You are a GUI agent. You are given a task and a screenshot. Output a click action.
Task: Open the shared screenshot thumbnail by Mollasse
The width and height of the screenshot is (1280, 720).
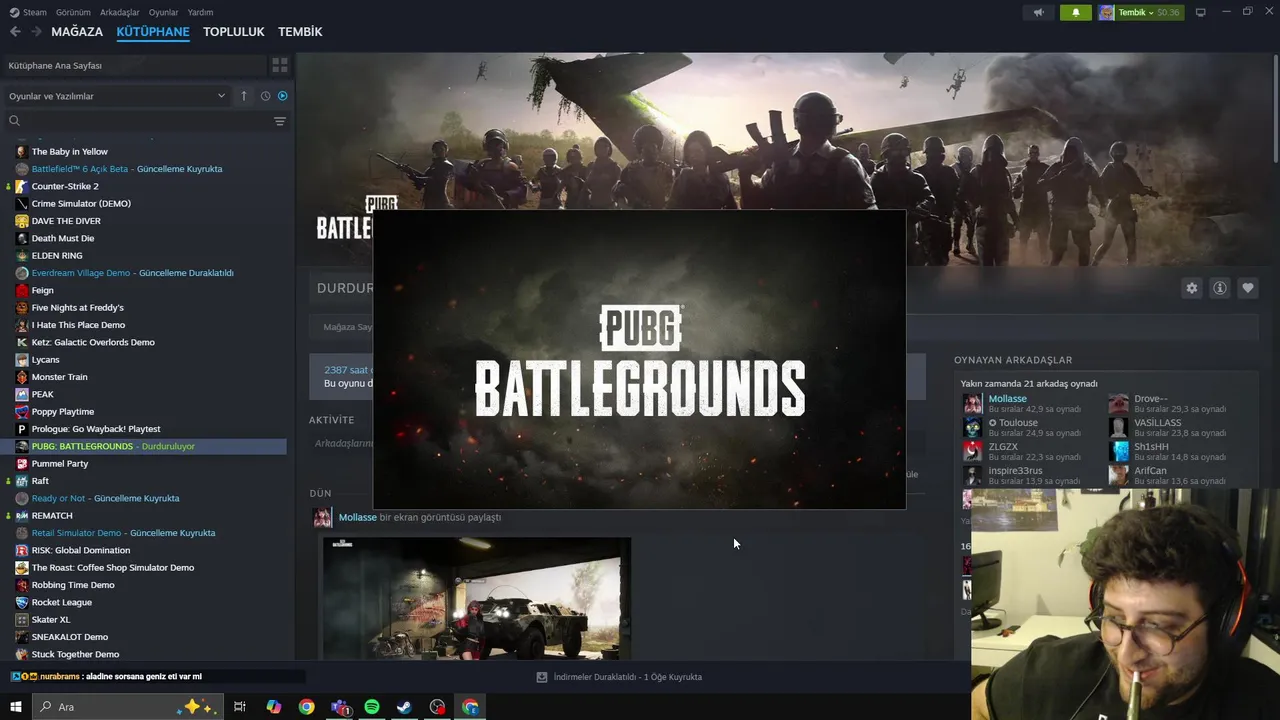[476, 599]
